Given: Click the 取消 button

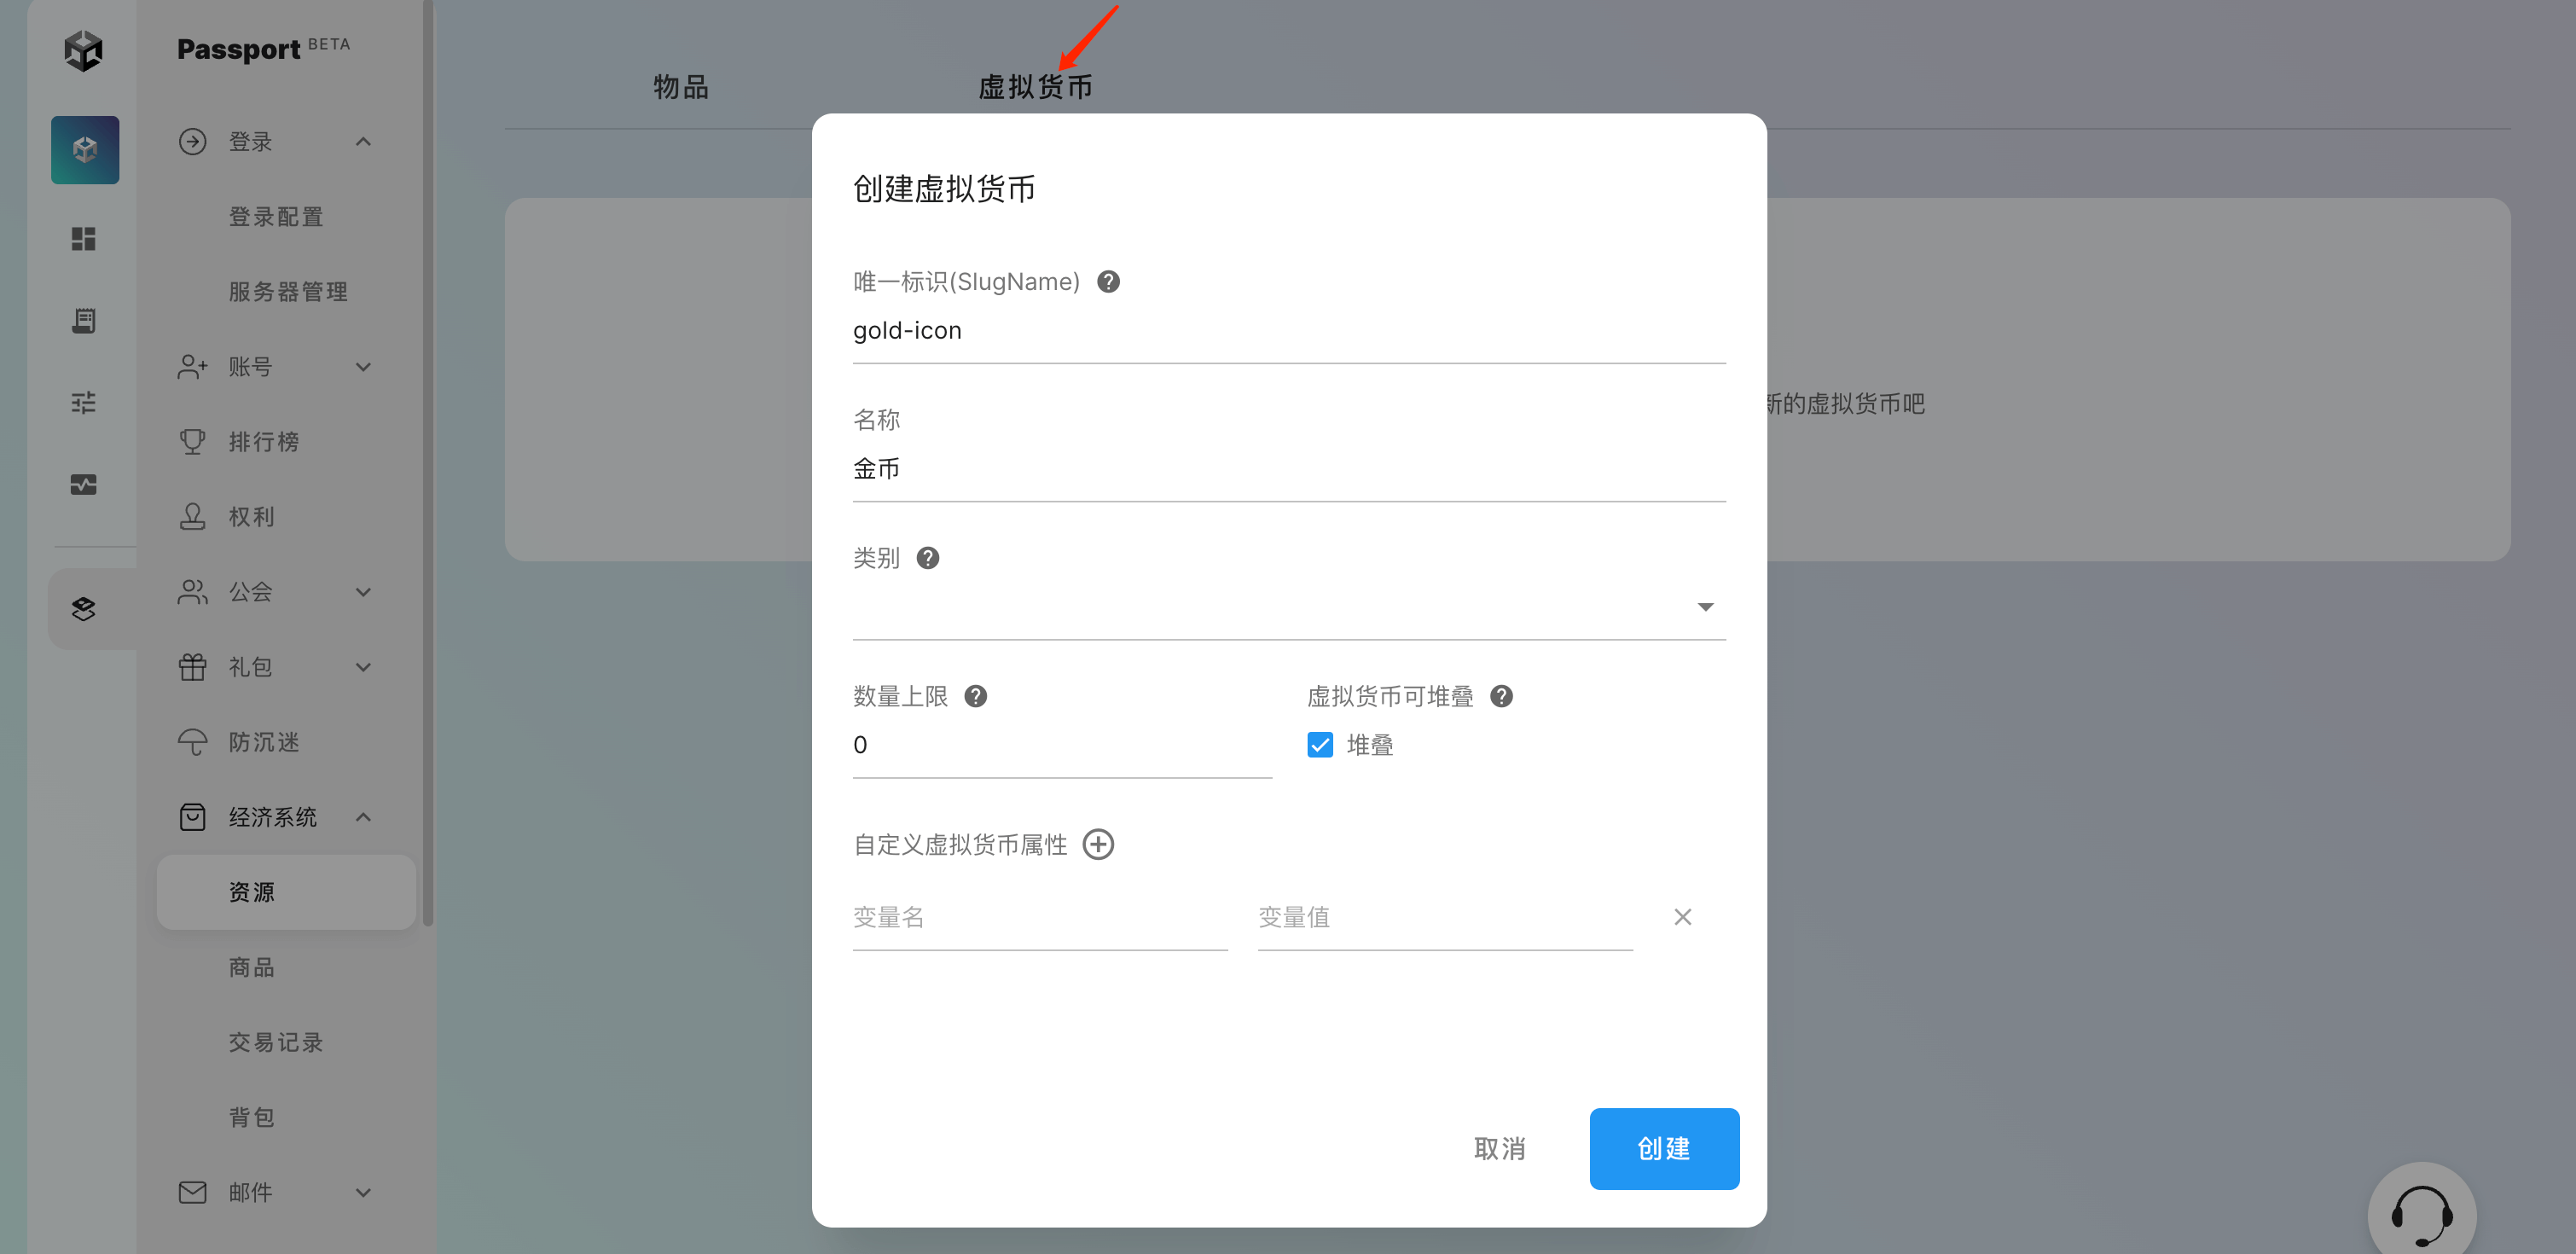Looking at the screenshot, I should click(x=1499, y=1148).
